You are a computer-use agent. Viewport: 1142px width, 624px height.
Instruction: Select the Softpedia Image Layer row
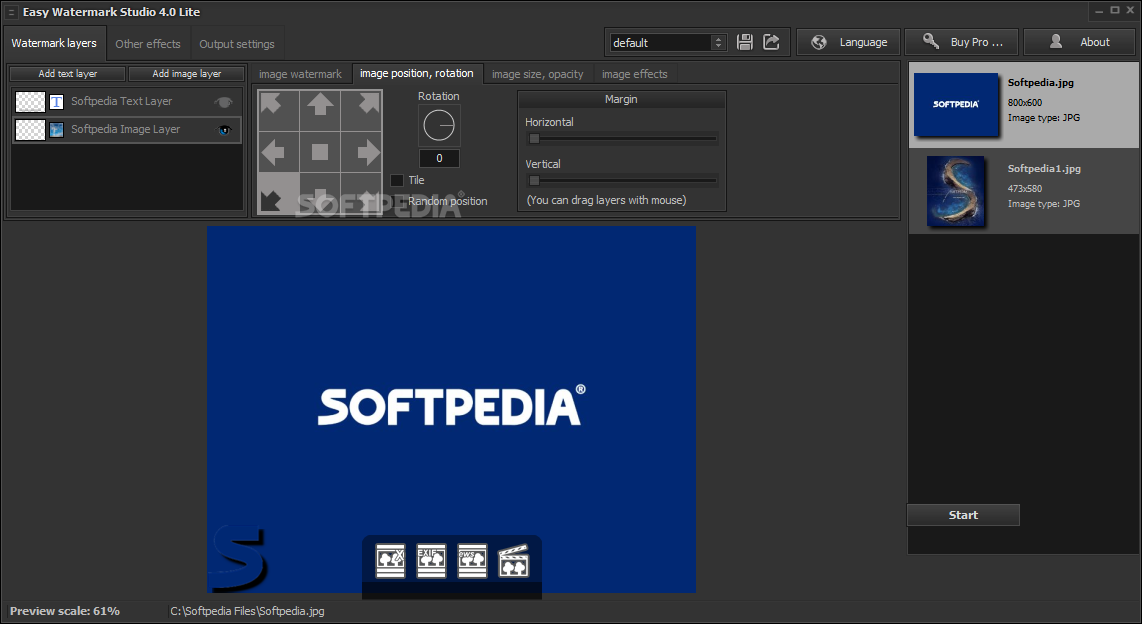tap(127, 130)
